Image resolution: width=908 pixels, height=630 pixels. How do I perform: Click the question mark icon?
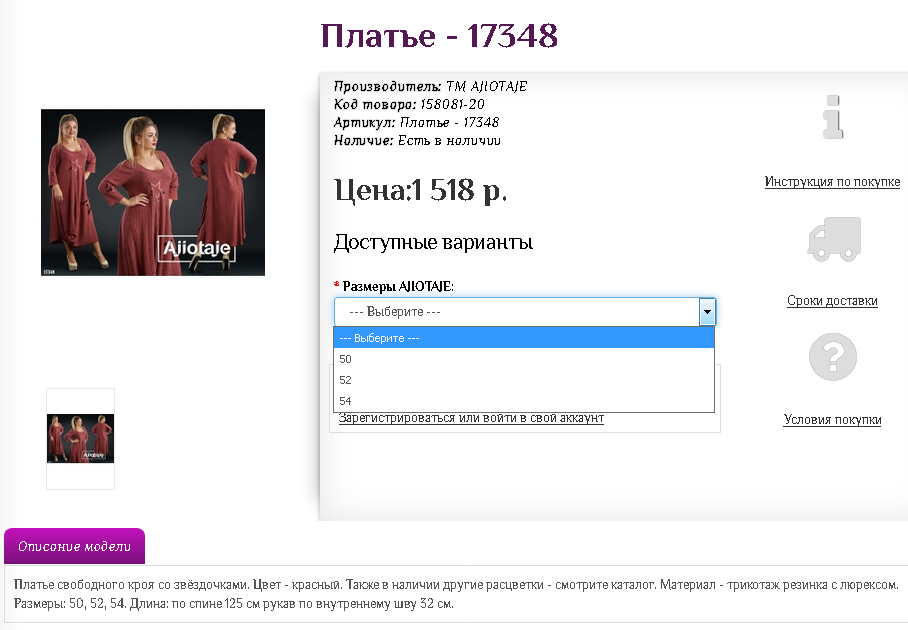tap(833, 357)
